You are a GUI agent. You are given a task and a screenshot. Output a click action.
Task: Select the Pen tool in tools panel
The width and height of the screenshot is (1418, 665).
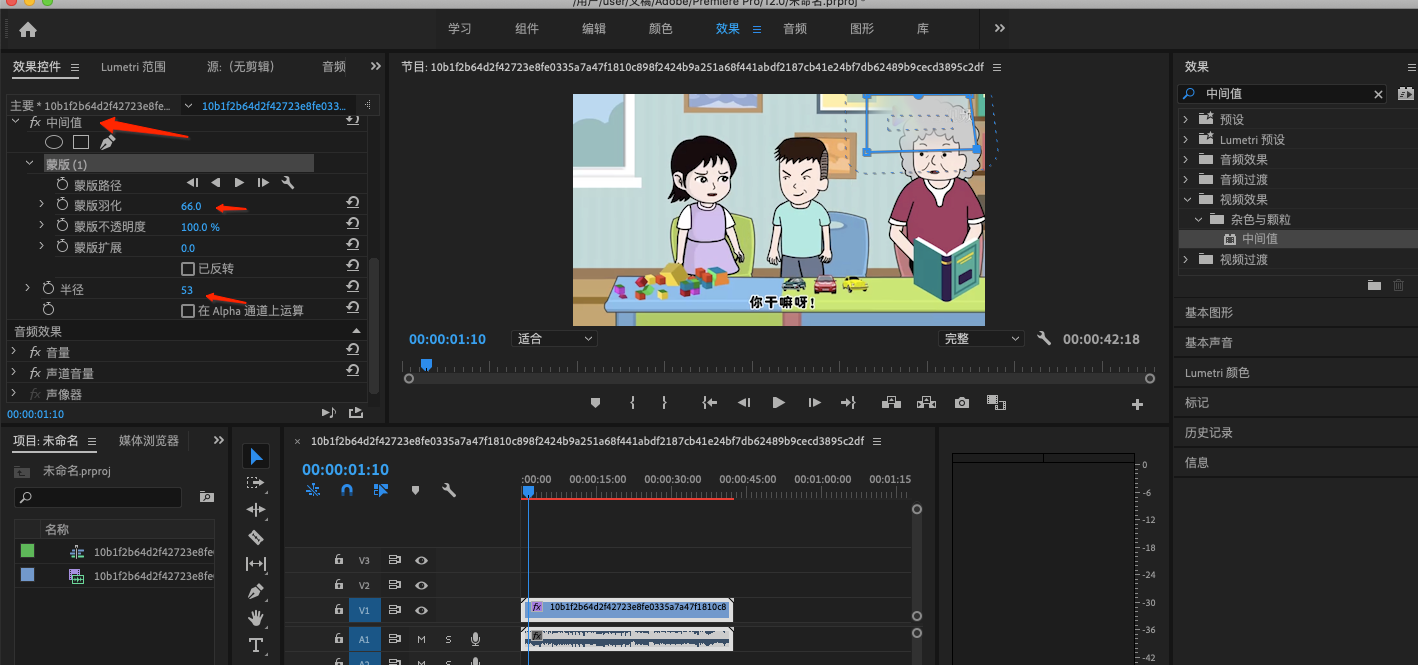(256, 591)
